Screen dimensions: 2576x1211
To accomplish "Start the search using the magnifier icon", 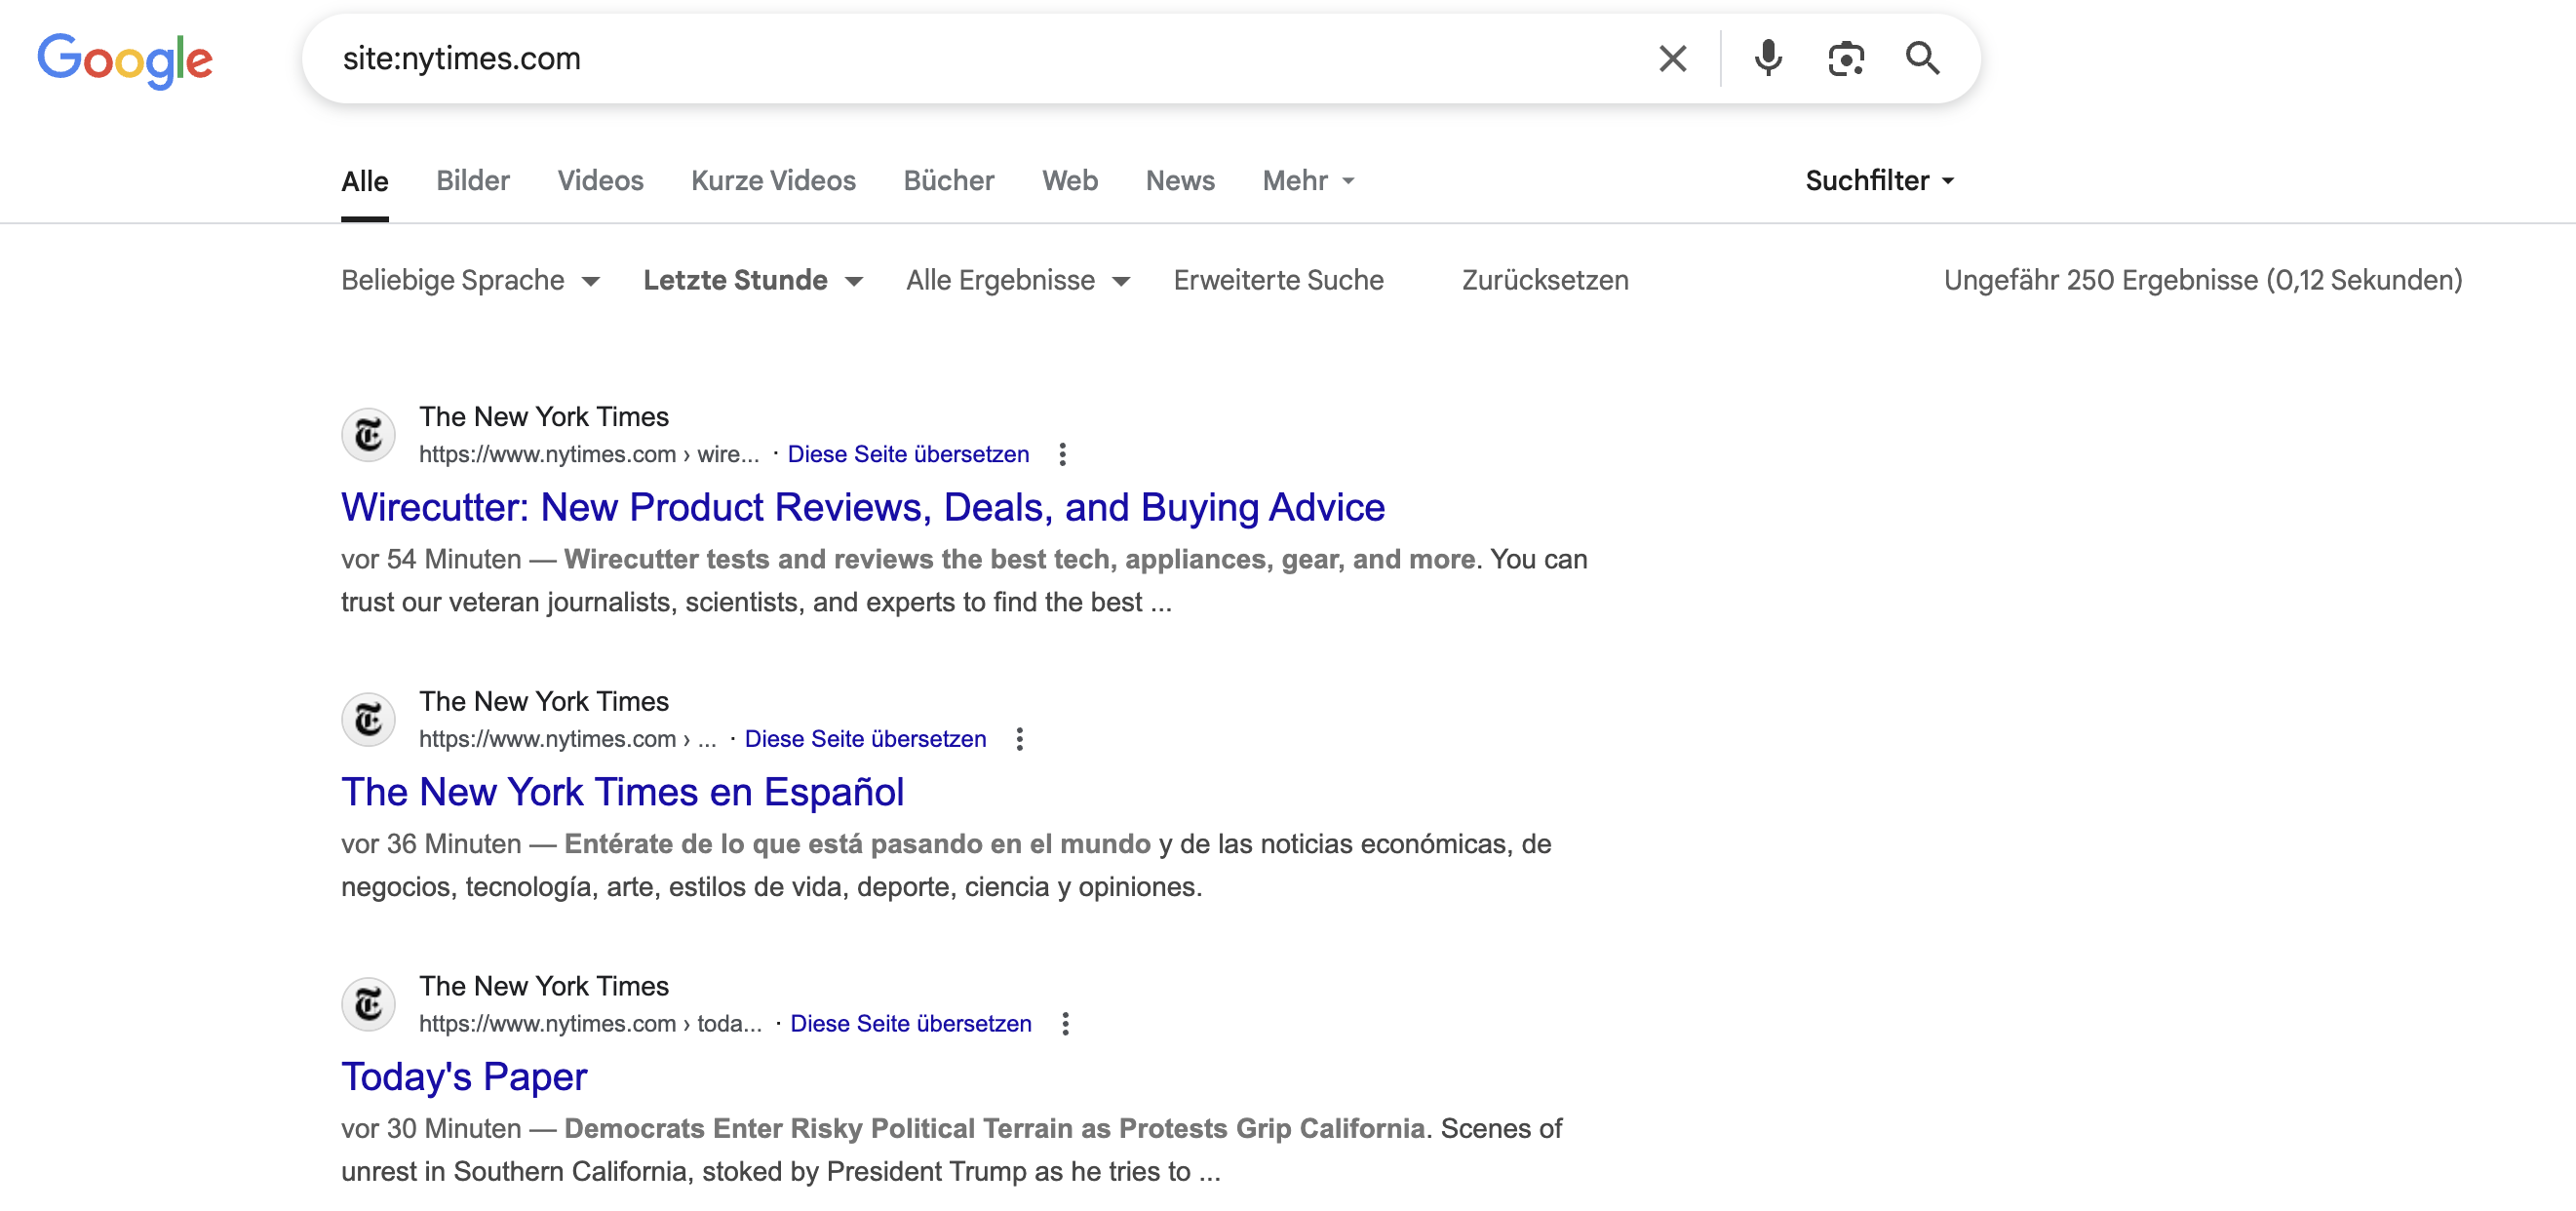I will (1922, 58).
